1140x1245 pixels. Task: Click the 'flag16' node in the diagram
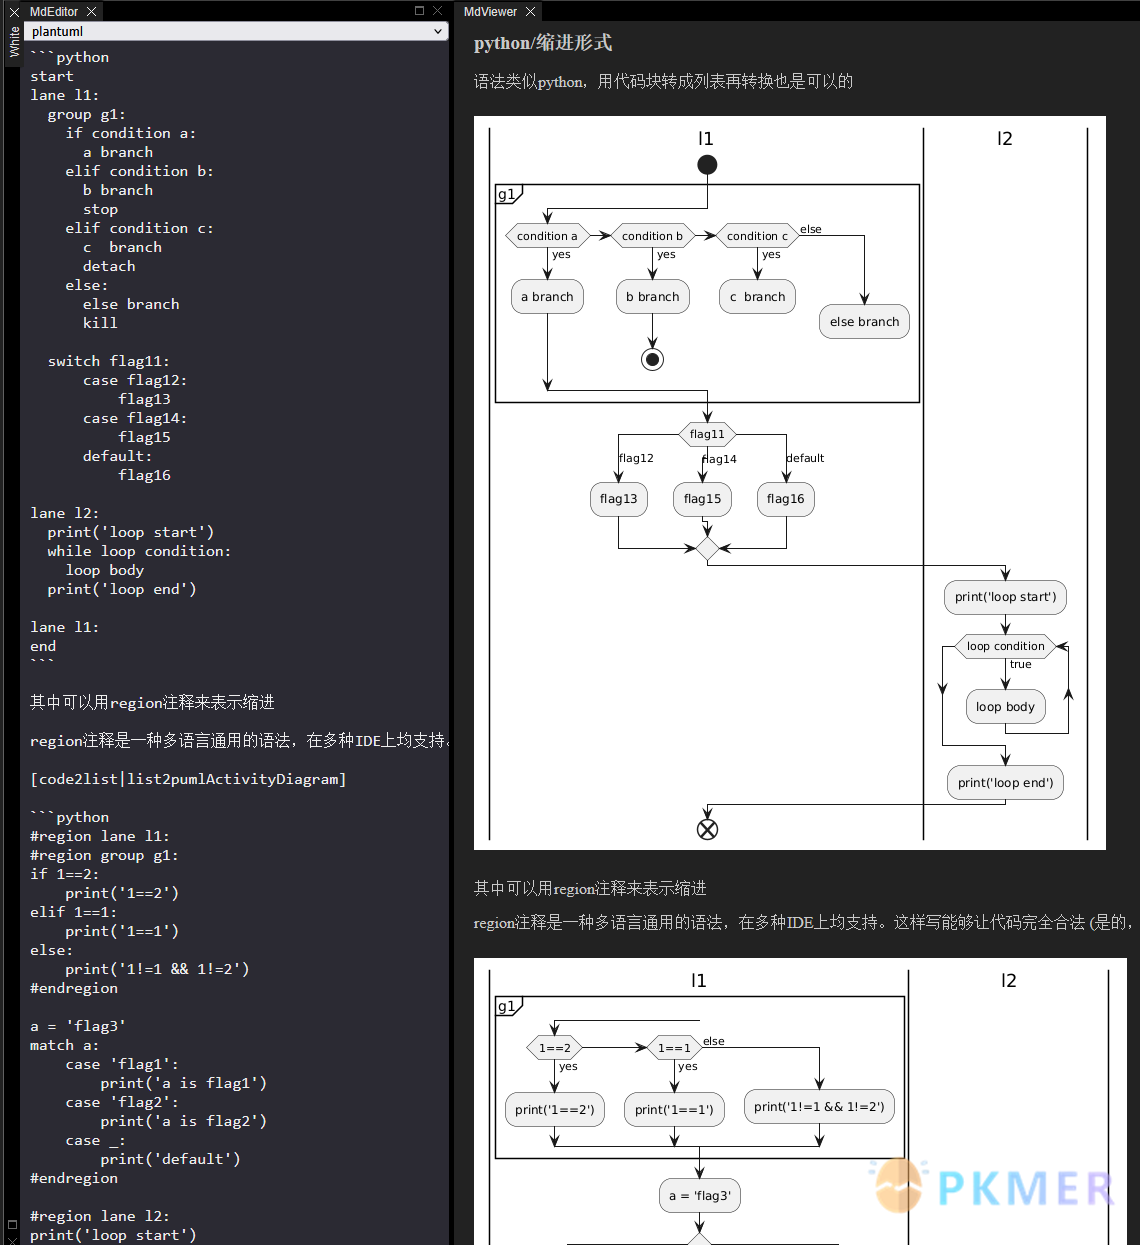[785, 499]
